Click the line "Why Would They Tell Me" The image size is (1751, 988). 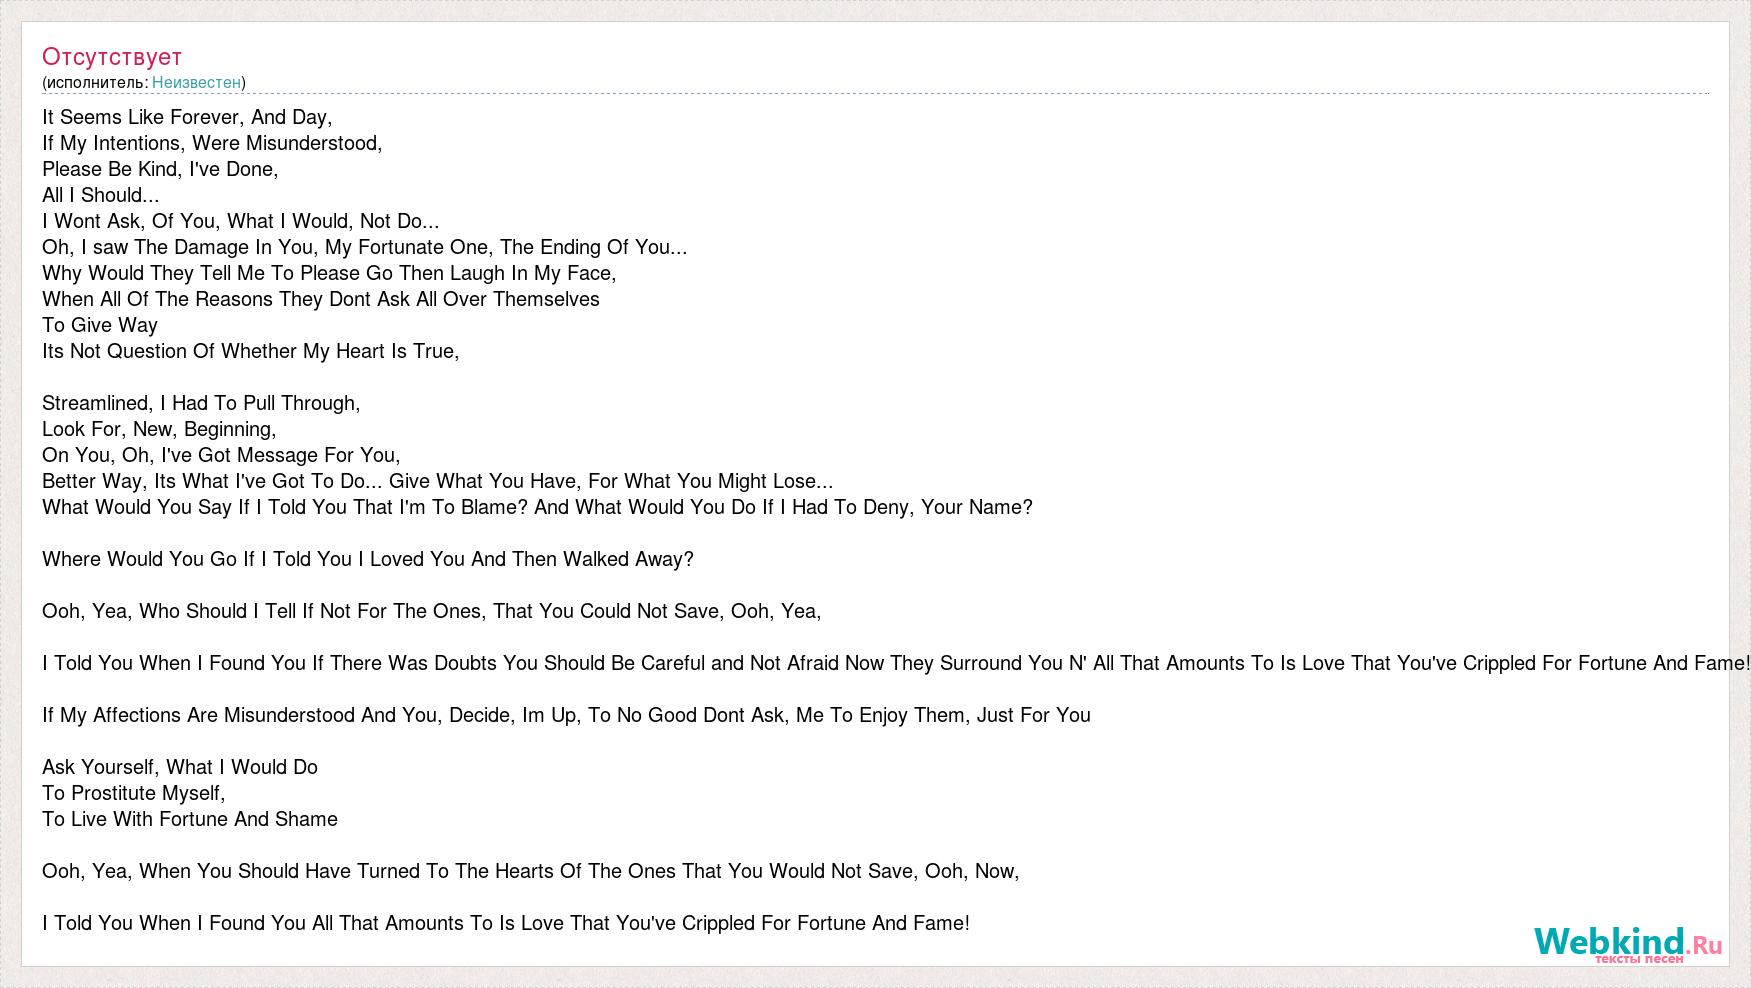329,273
